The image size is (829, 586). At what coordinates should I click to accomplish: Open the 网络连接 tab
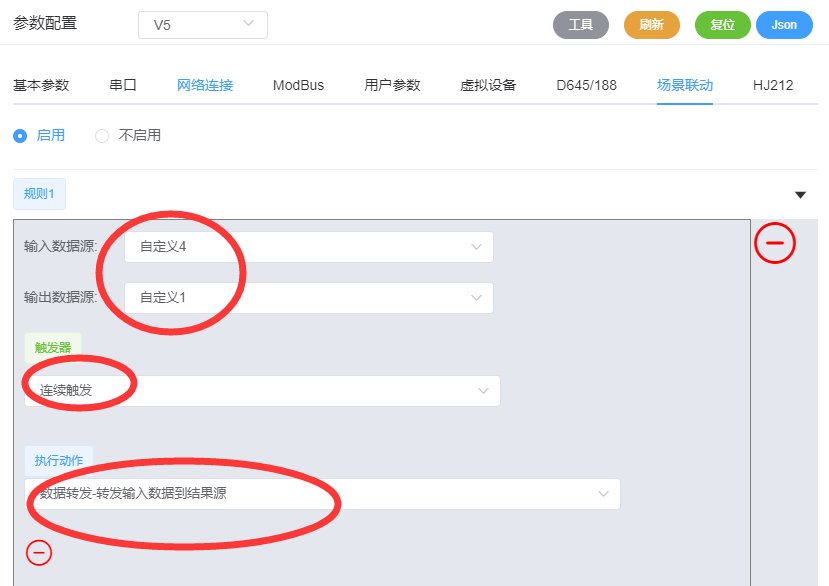pos(205,85)
